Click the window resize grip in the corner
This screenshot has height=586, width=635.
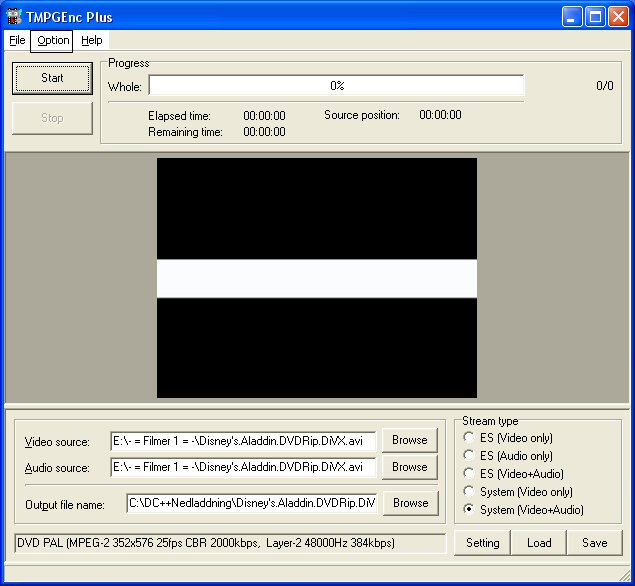tap(624, 576)
